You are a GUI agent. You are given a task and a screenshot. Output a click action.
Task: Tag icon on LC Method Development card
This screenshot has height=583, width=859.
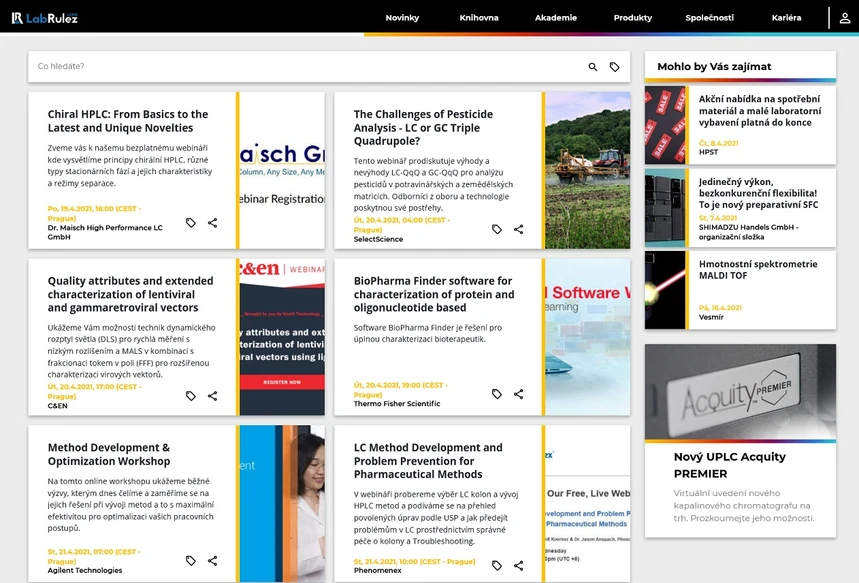[x=497, y=565]
